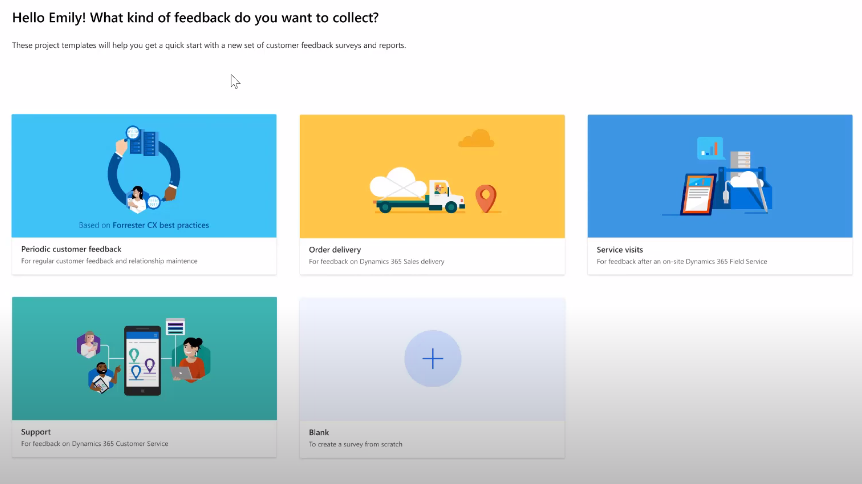Click the bar chart icon in Service visits
The image size is (862, 484).
point(710,149)
